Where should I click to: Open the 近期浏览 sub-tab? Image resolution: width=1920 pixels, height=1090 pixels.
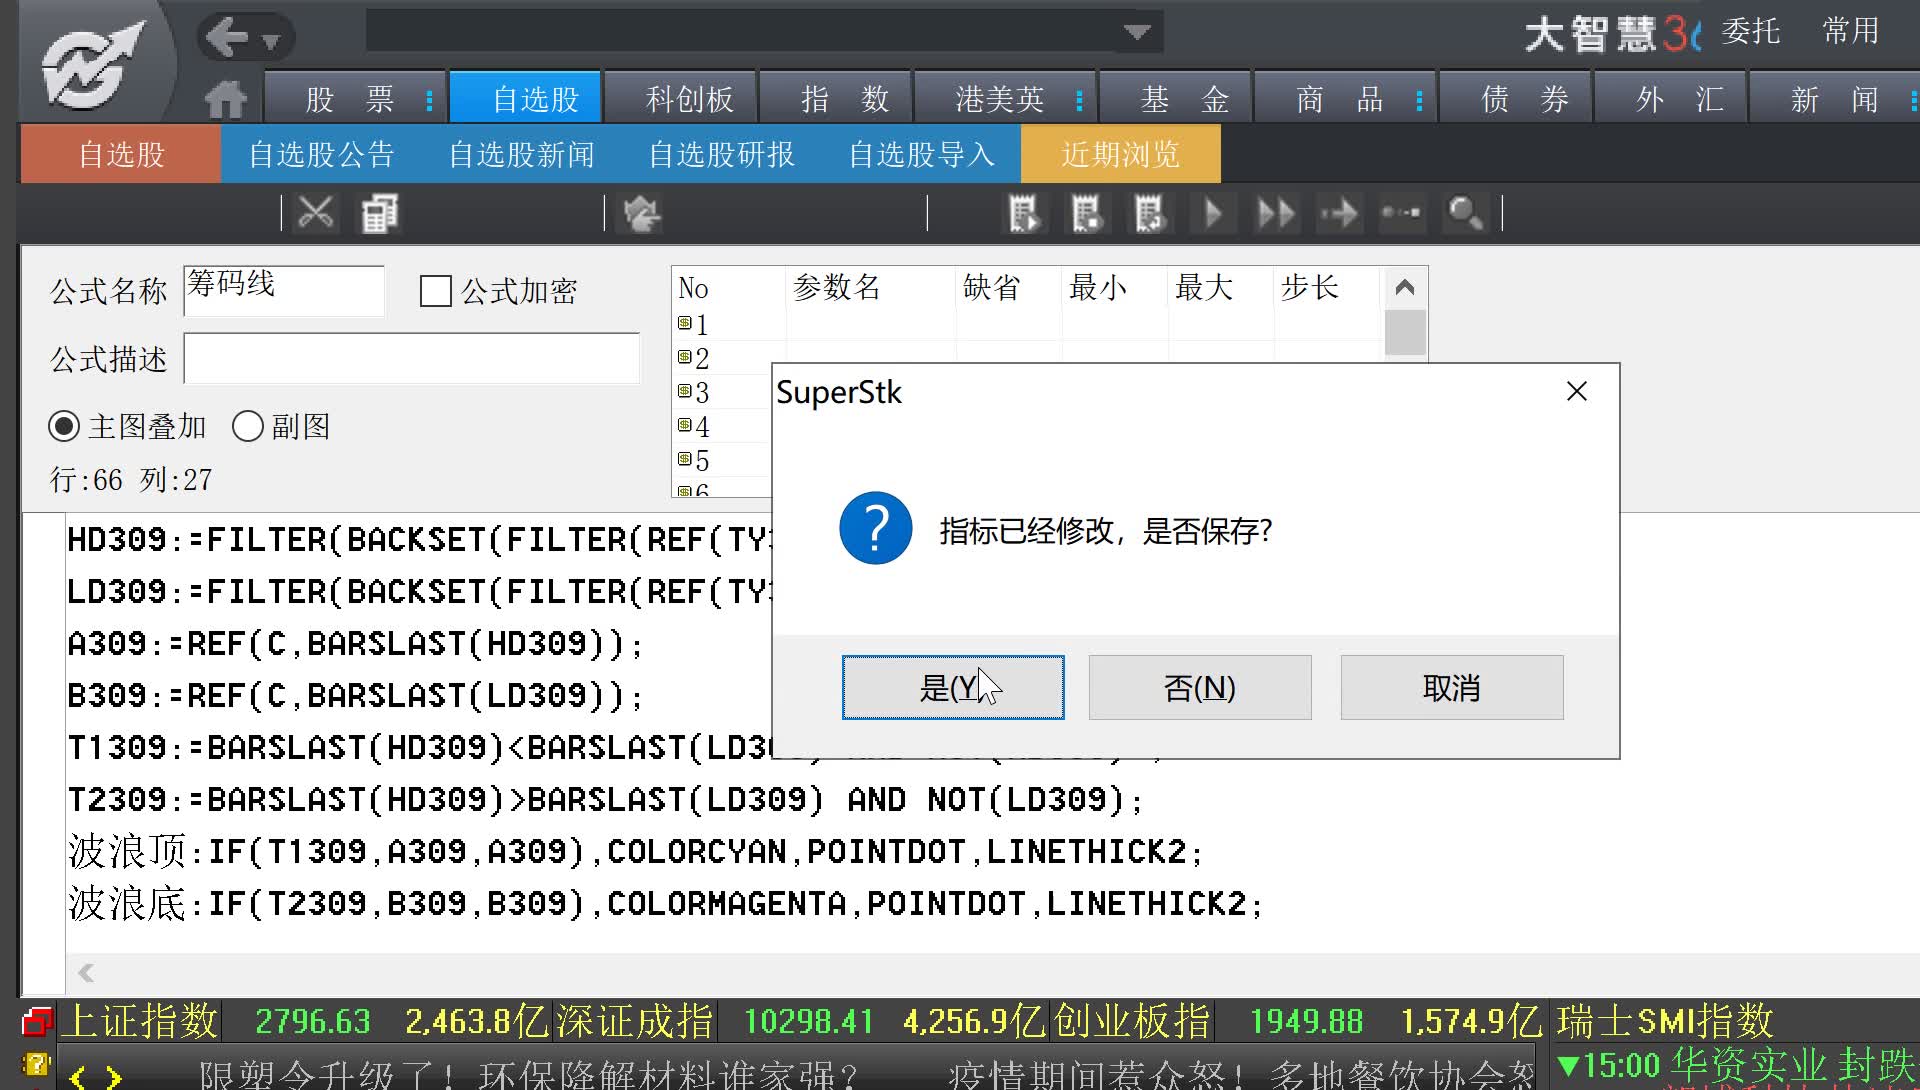1121,154
